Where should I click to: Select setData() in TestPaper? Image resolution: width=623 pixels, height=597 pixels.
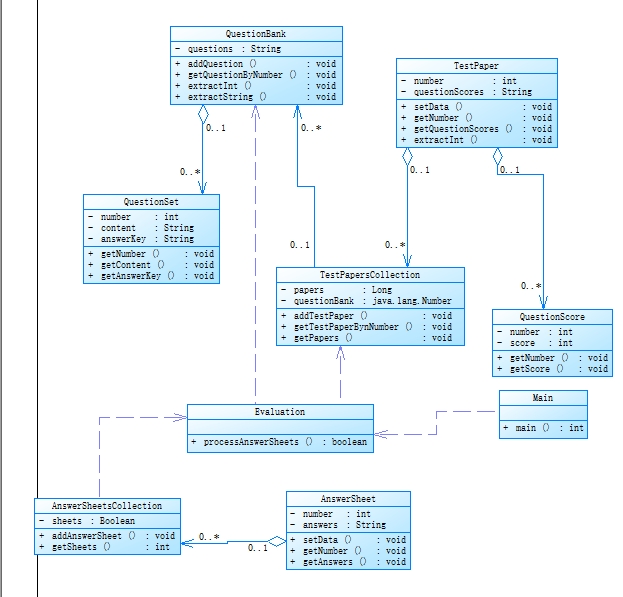coord(476,107)
